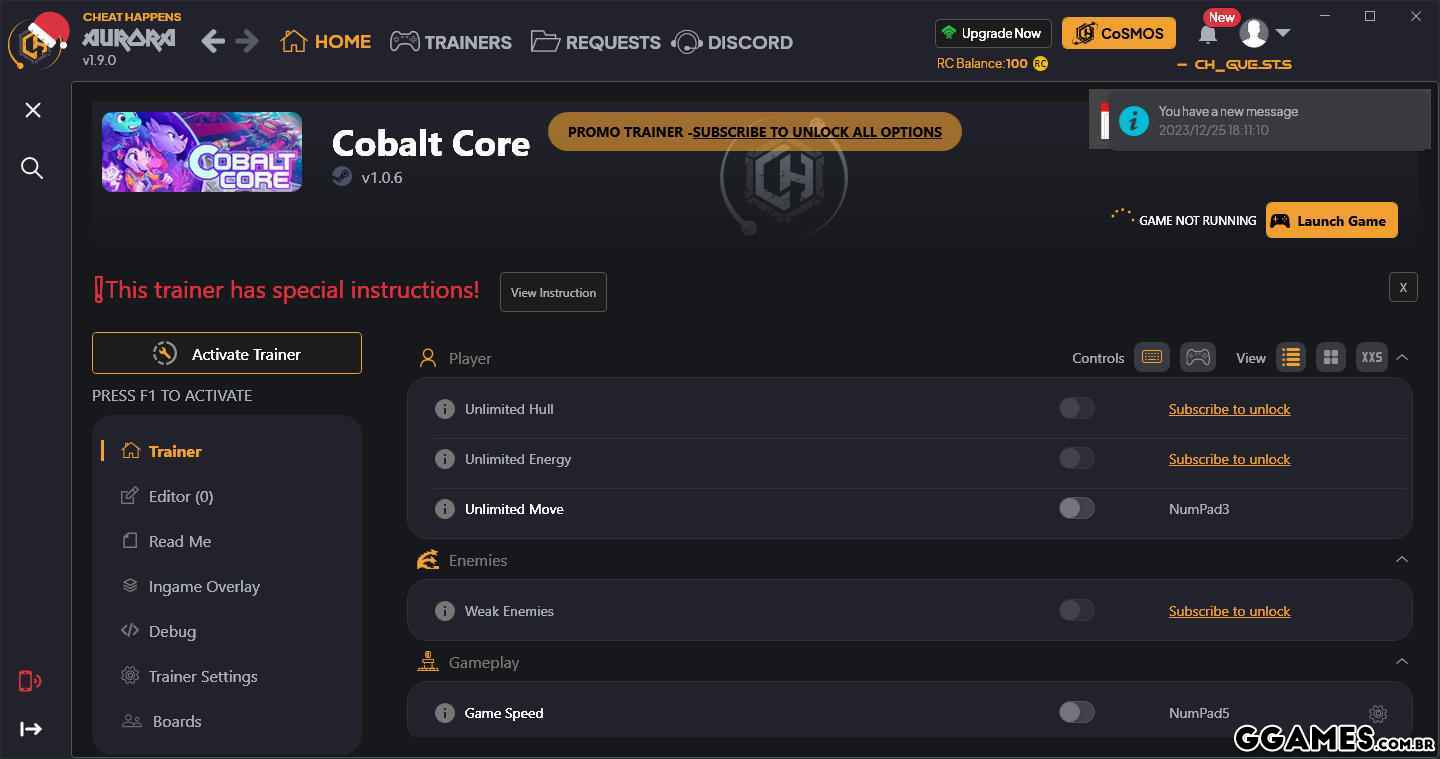Switch controls to keyboard hotkeys icon
The width and height of the screenshot is (1440, 759).
click(1151, 357)
